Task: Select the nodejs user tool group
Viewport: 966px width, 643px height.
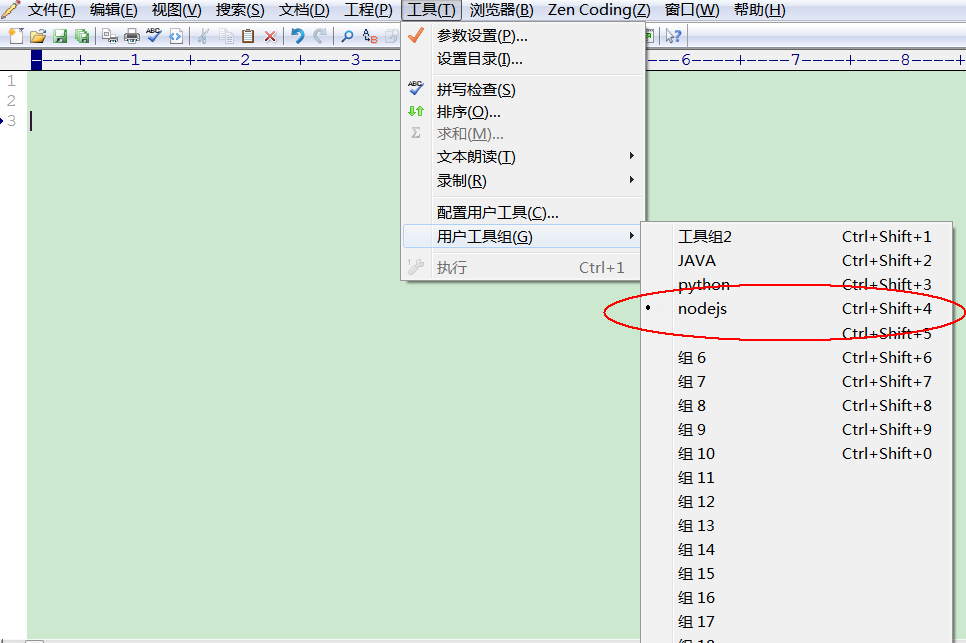Action: coord(703,308)
